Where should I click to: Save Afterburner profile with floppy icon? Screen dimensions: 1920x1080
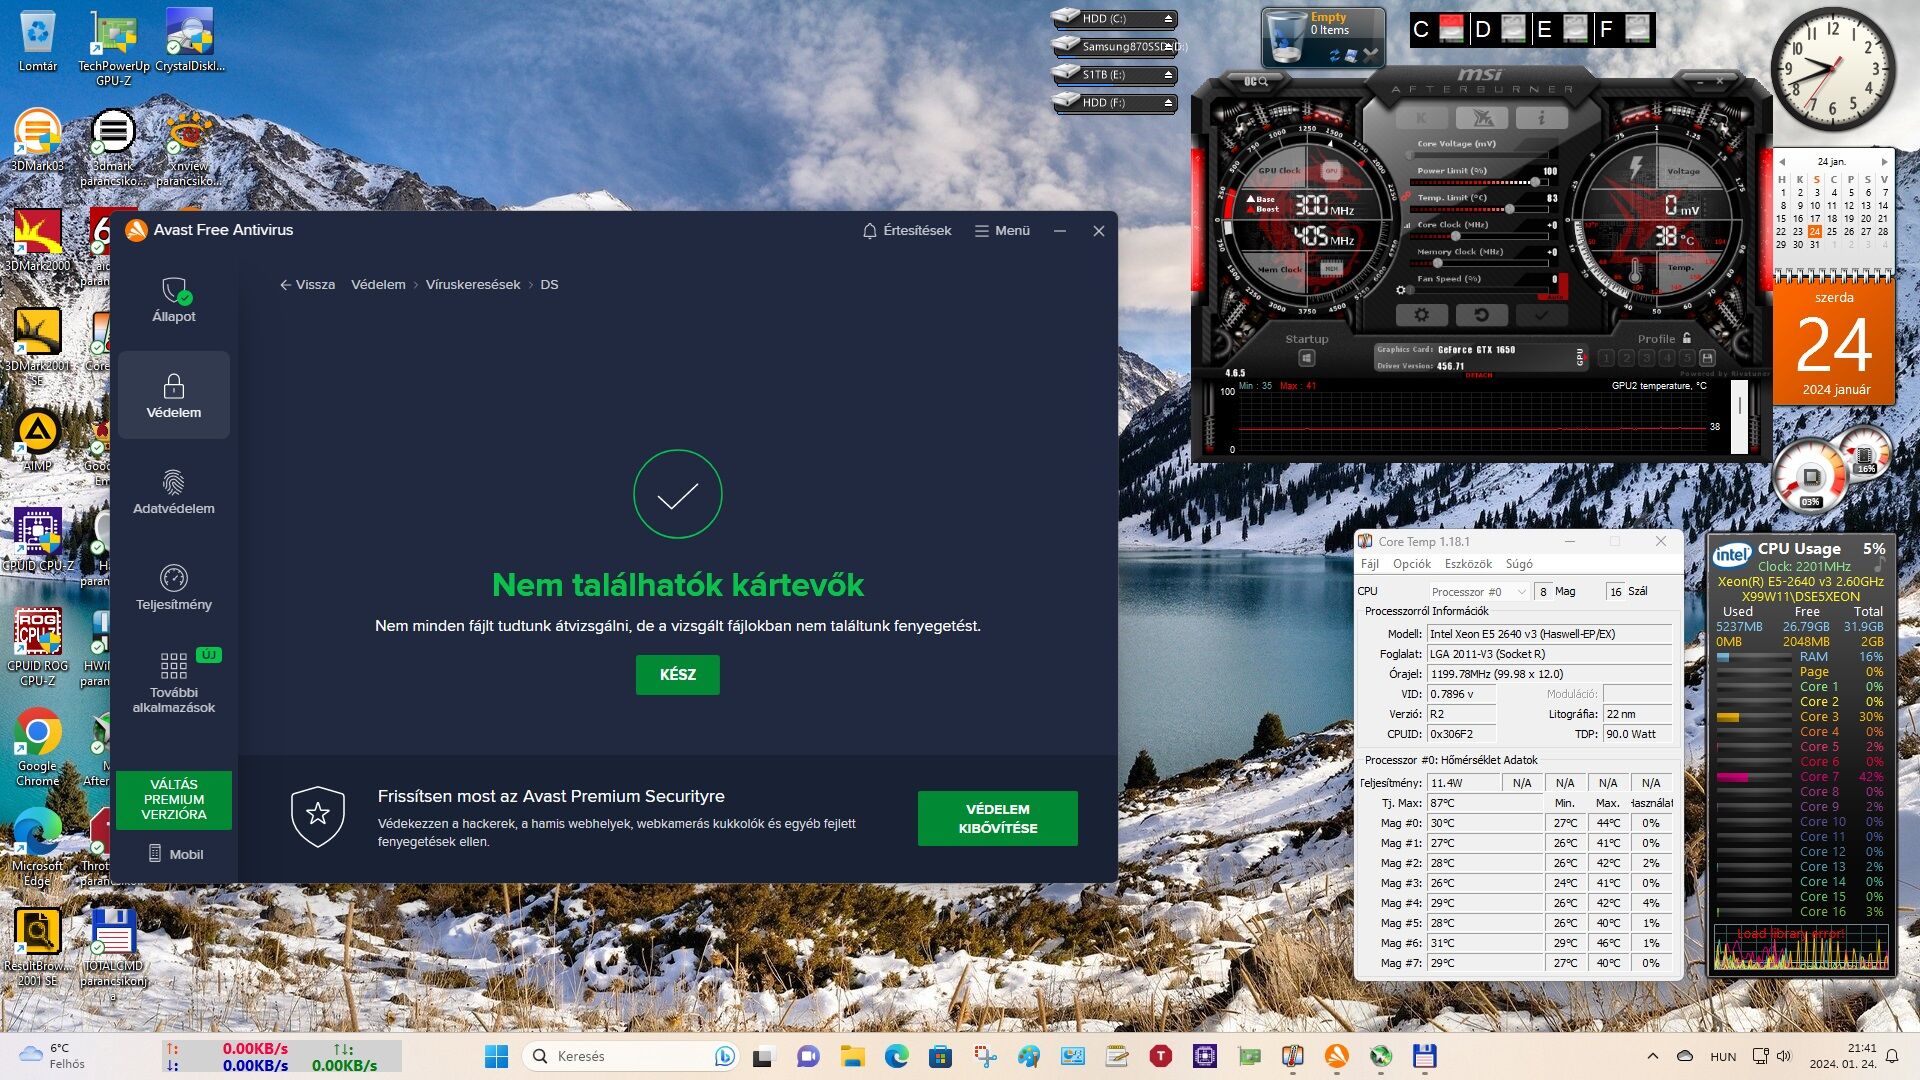(1707, 358)
